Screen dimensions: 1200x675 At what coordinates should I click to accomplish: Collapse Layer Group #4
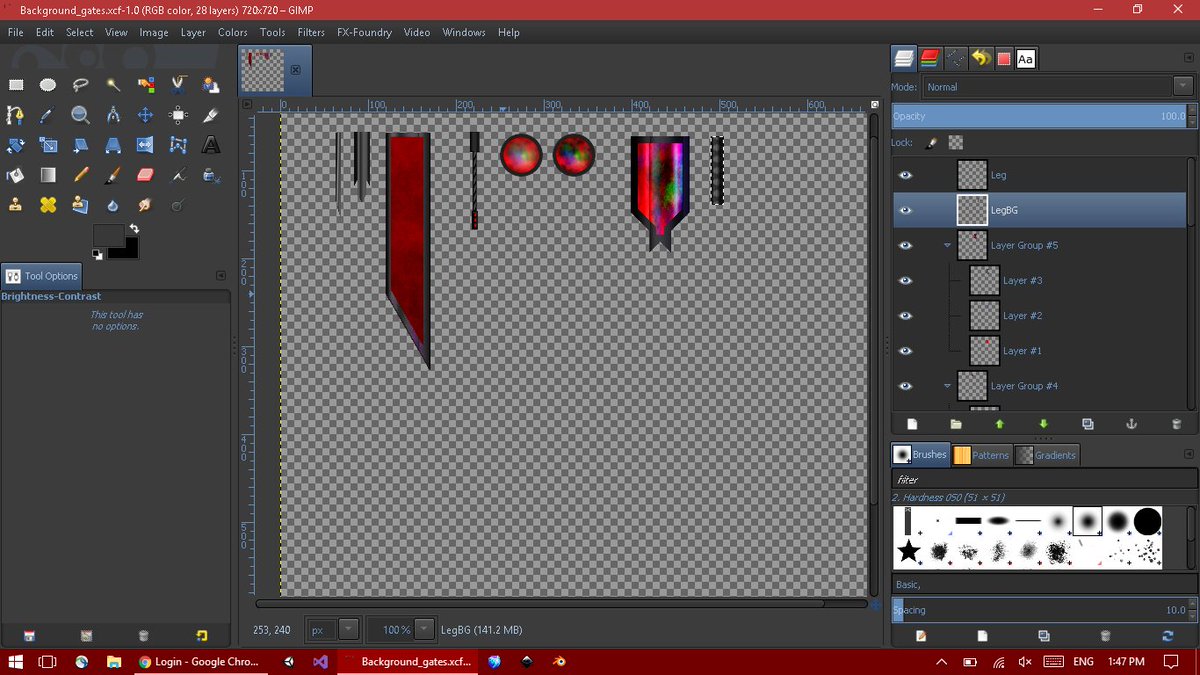(947, 386)
